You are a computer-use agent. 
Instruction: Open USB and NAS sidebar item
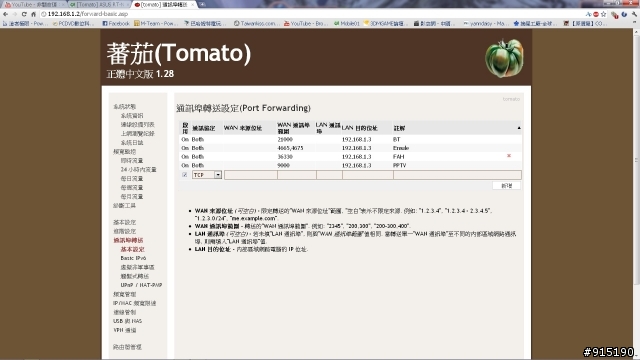pyautogui.click(x=127, y=321)
